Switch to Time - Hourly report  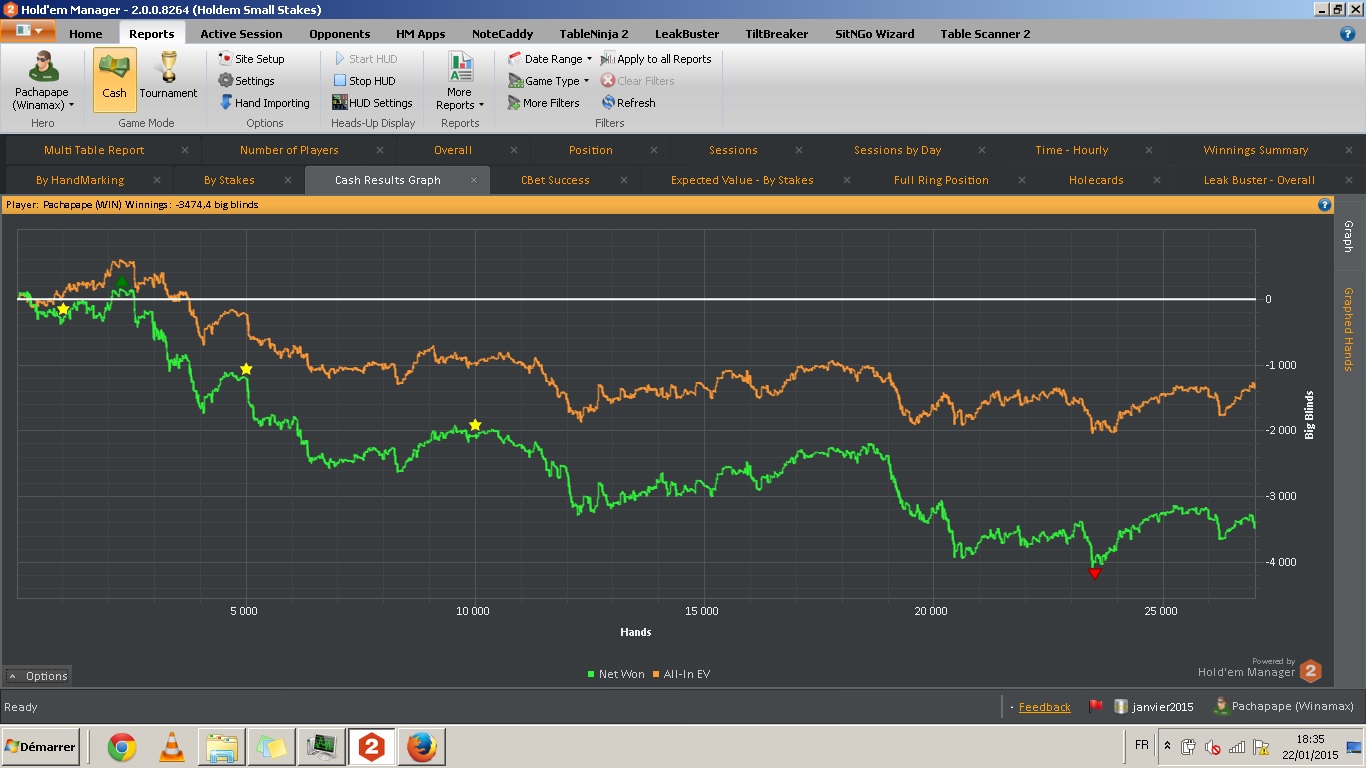coord(1071,150)
